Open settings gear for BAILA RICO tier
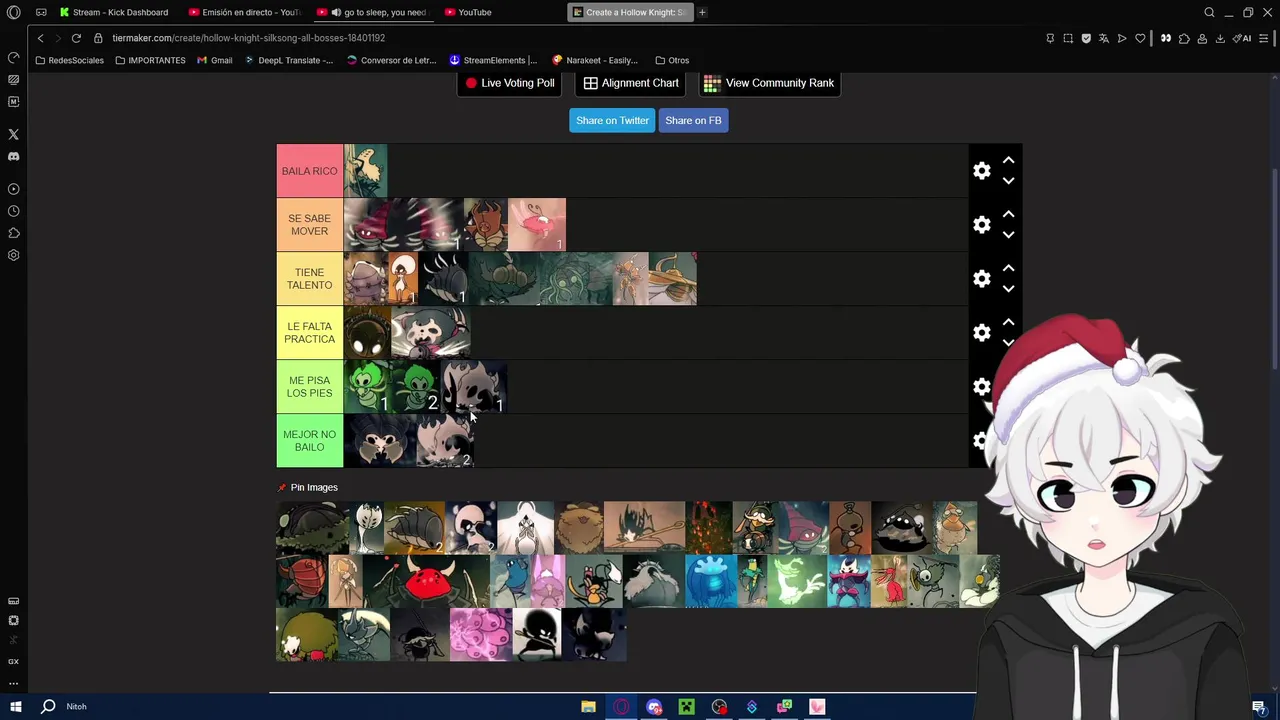 tap(982, 171)
